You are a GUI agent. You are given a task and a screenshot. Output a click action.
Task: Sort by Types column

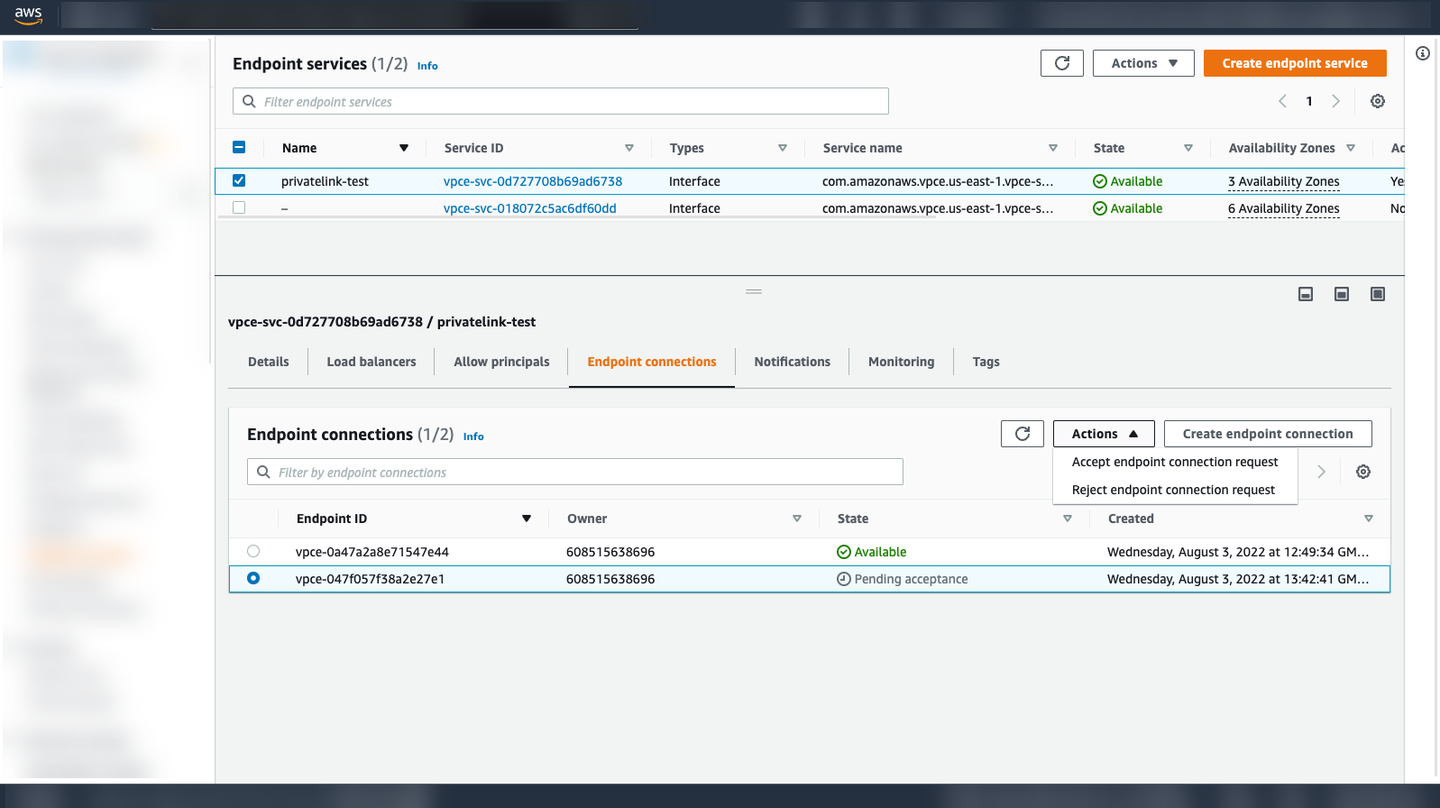pos(782,148)
